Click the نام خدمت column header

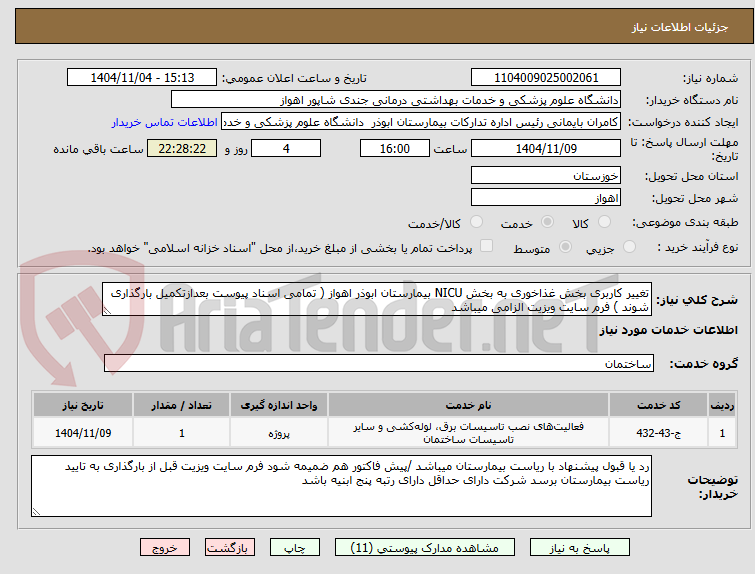pyautogui.click(x=468, y=405)
